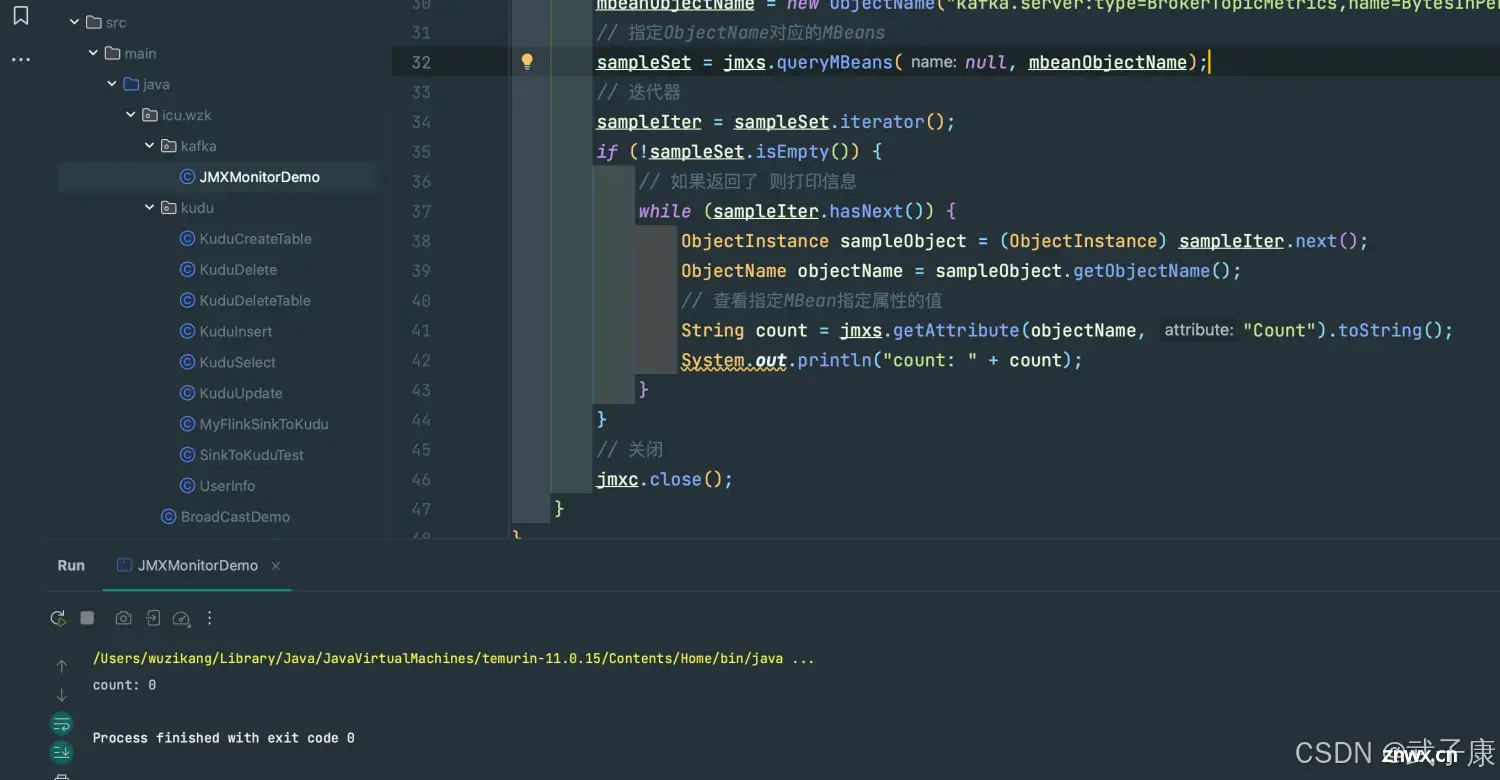
Task: Click the UserInfo class icon
Action: (187, 486)
